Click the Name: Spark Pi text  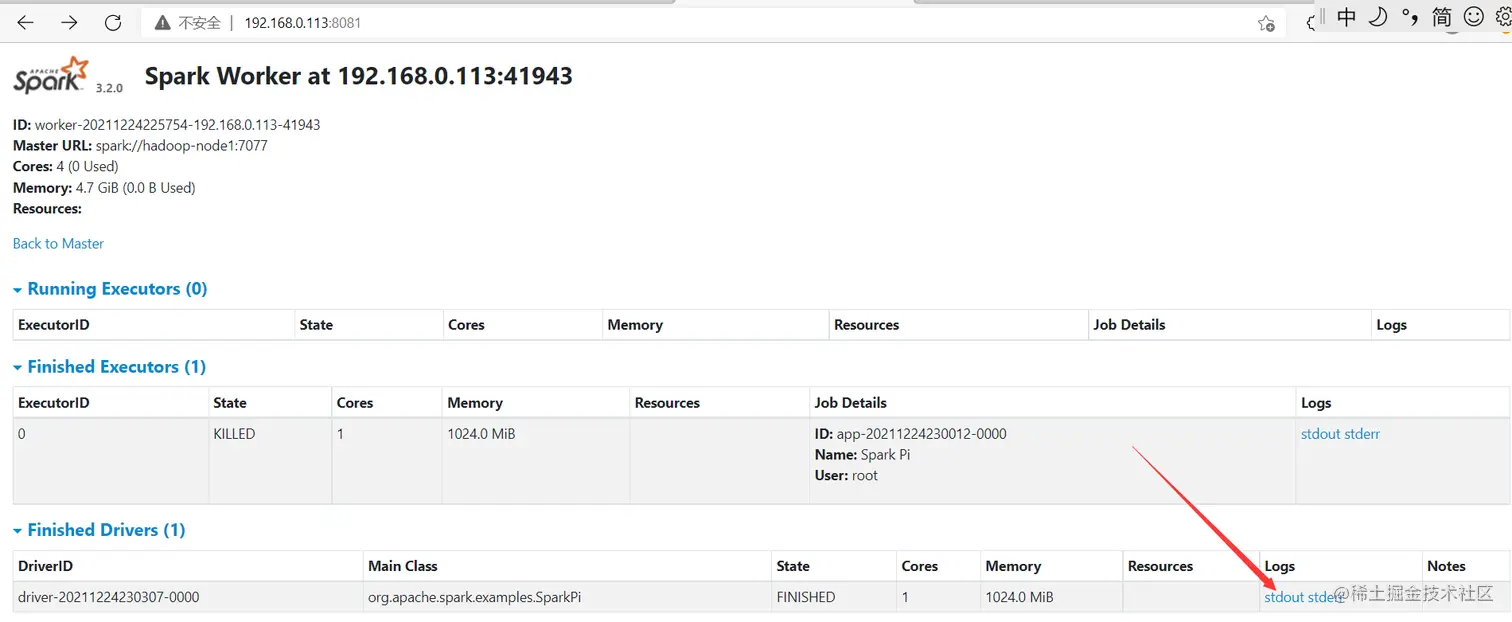[863, 455]
